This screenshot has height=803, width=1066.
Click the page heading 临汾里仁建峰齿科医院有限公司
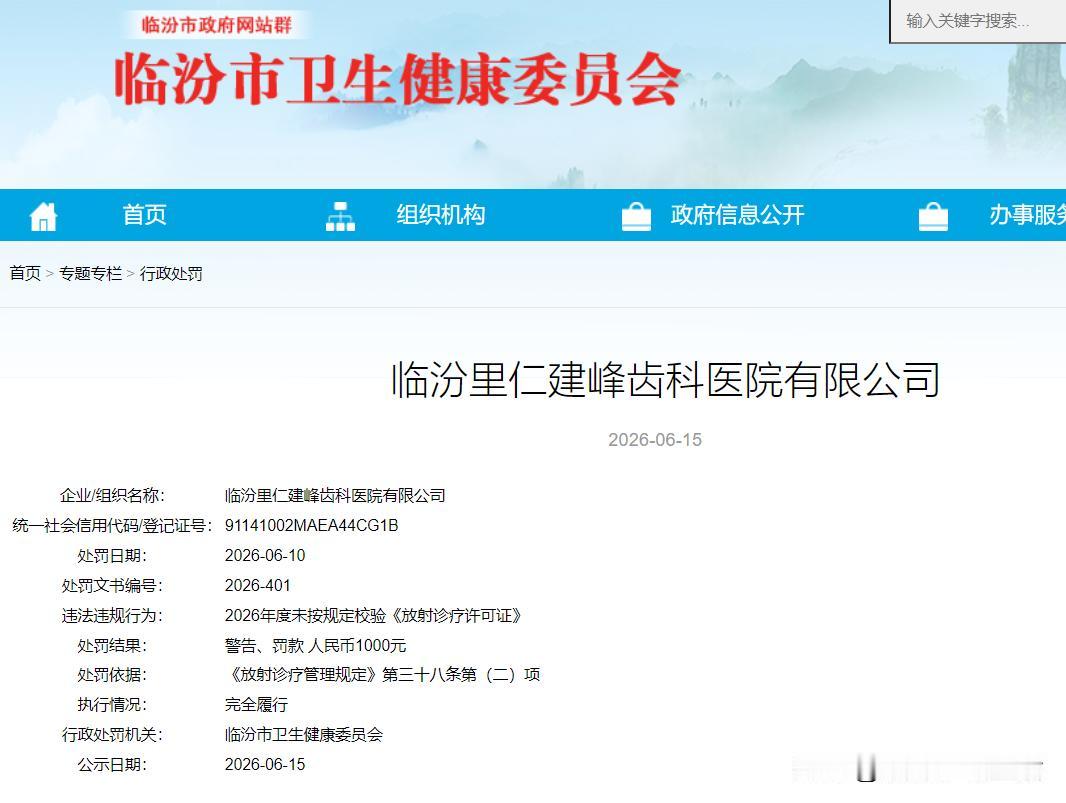666,379
